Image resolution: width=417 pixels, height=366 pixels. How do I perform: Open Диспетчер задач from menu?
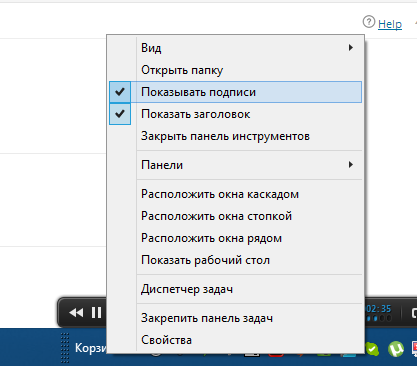235,289
